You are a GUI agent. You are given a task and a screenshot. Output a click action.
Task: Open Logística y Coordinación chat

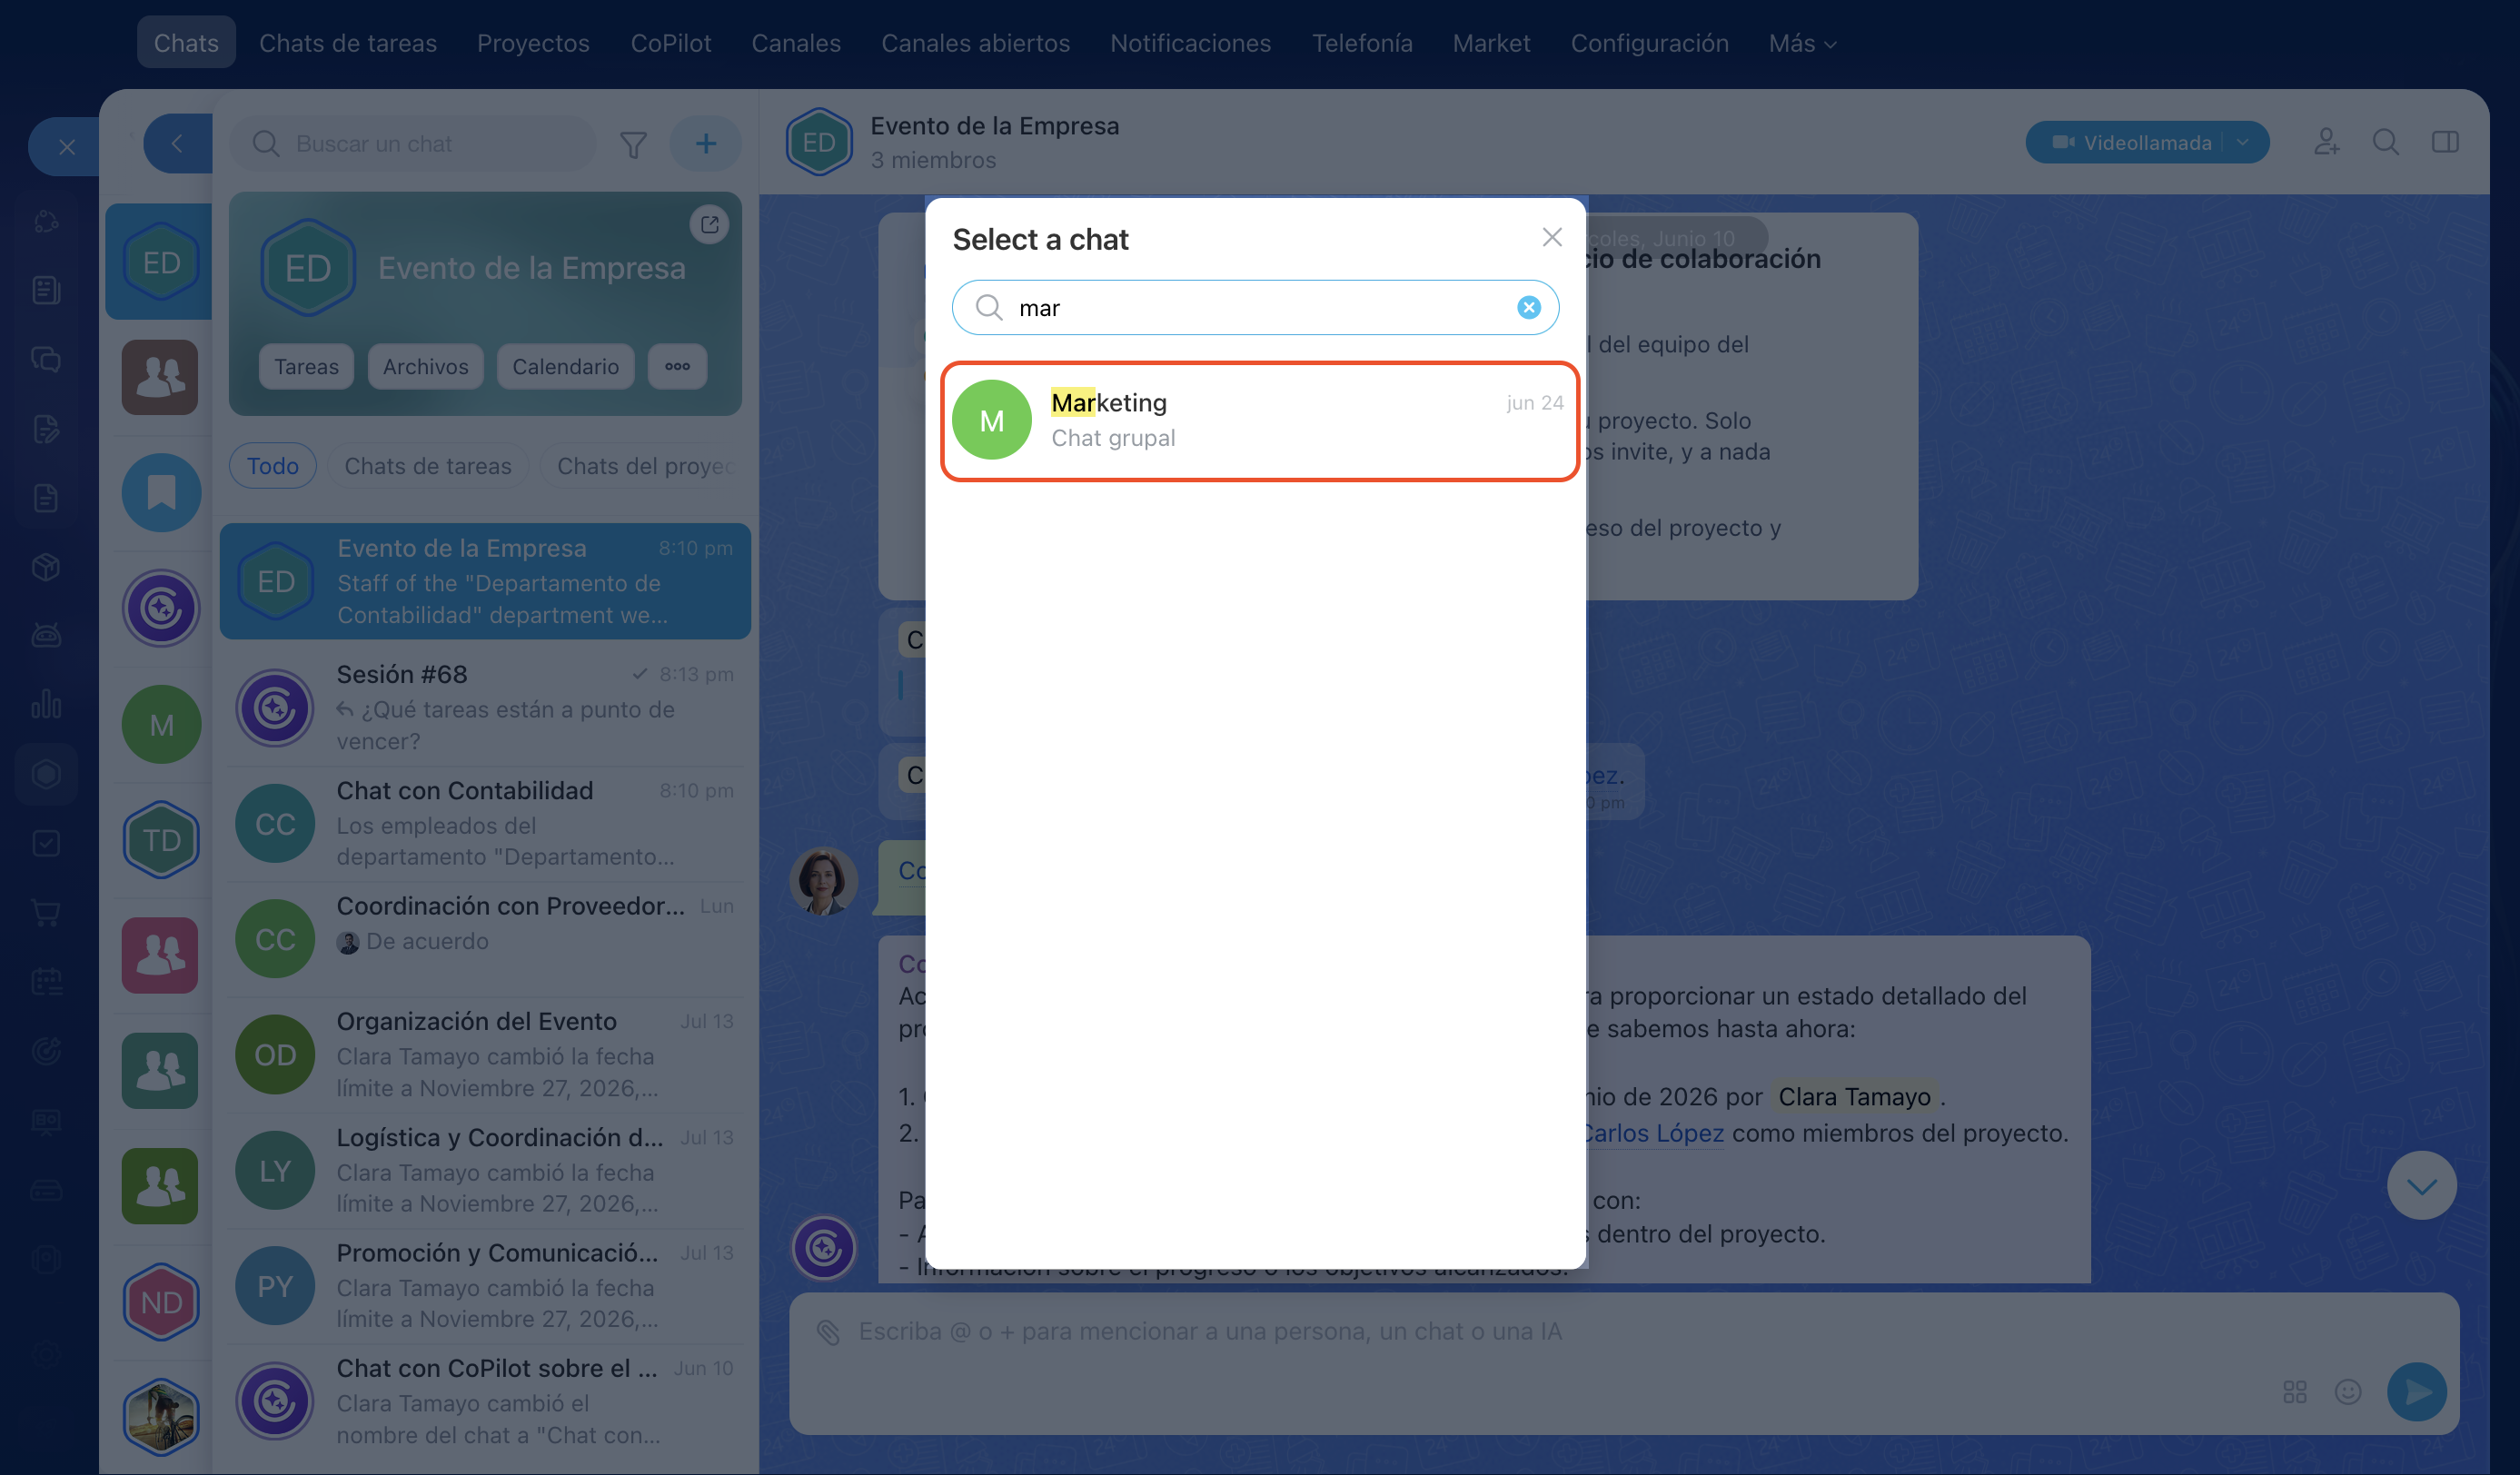click(485, 1170)
